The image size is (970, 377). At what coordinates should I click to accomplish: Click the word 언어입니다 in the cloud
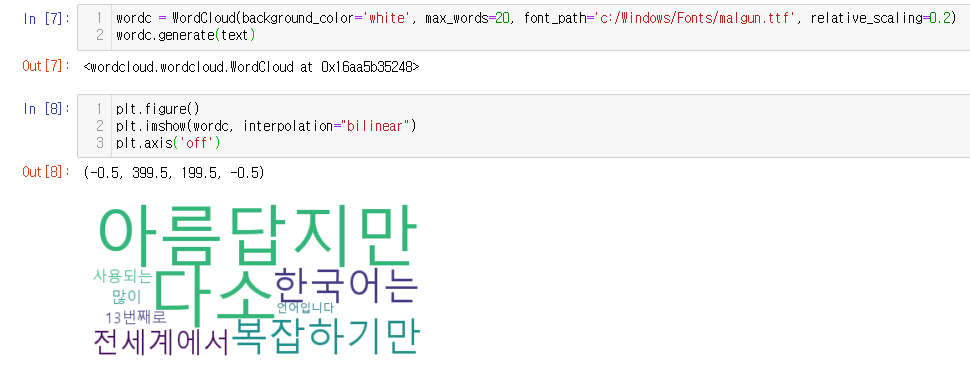305,308
